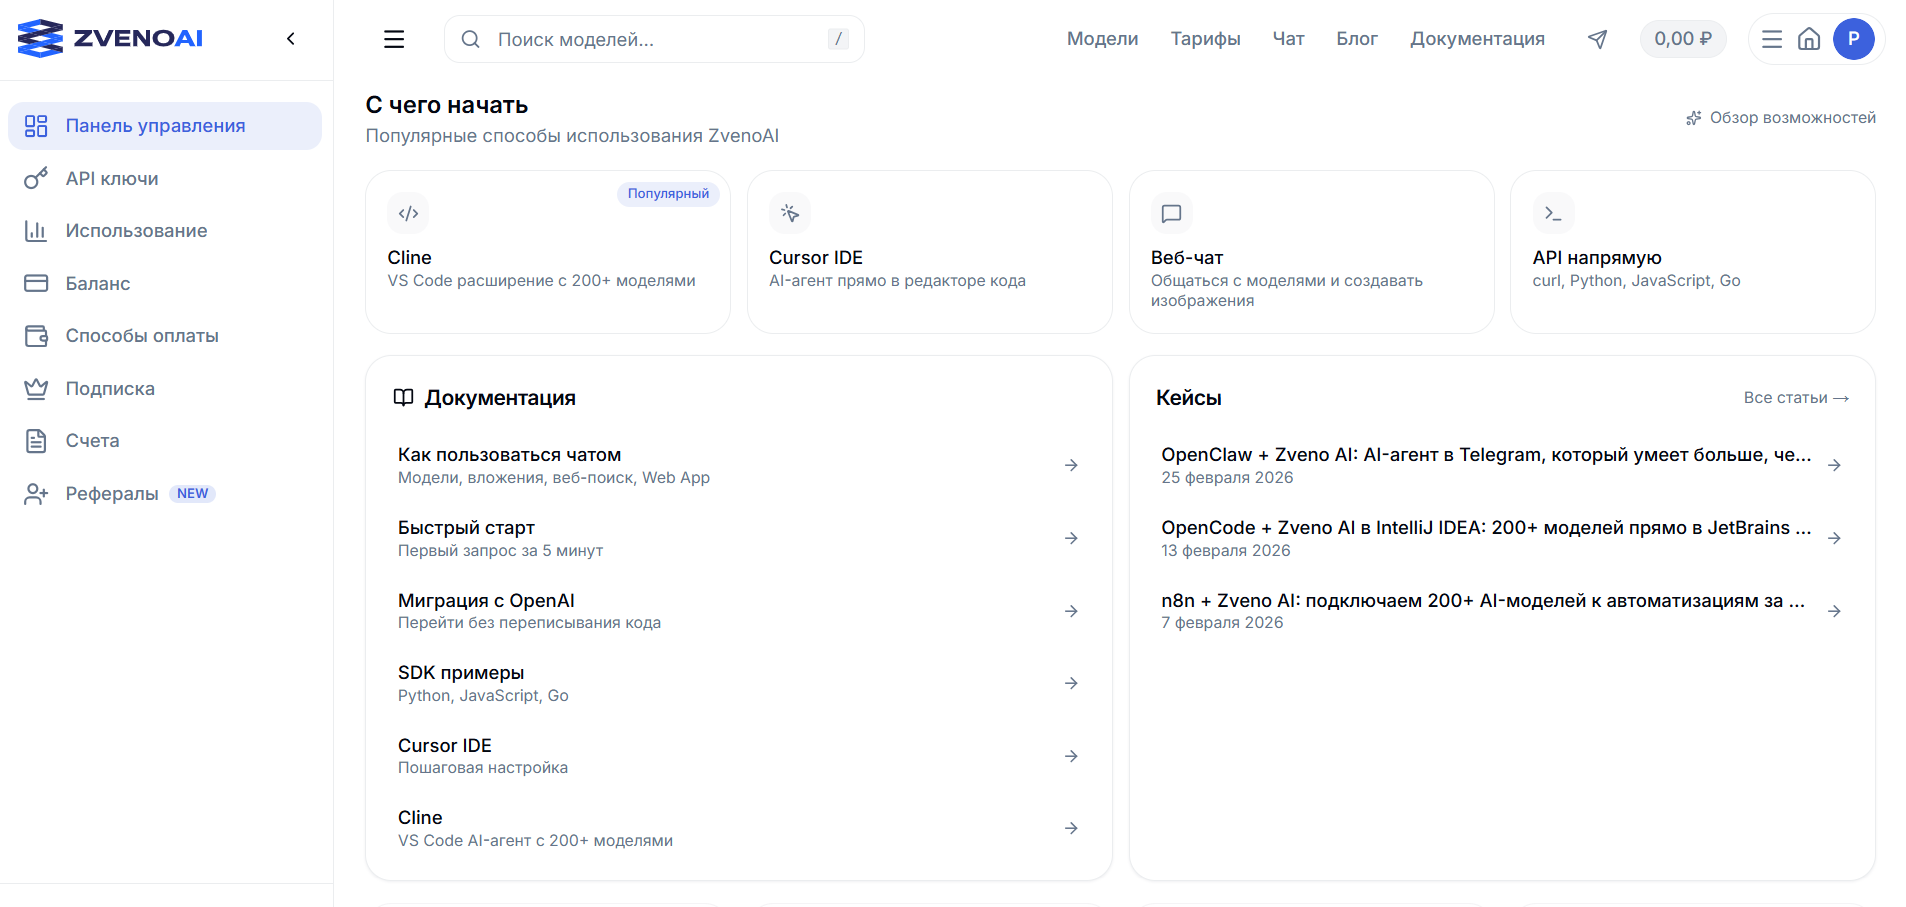The image size is (1906, 907).
Task: Open the OpenCode + Zveno AI IntelliJ article
Action: pos(1501,538)
